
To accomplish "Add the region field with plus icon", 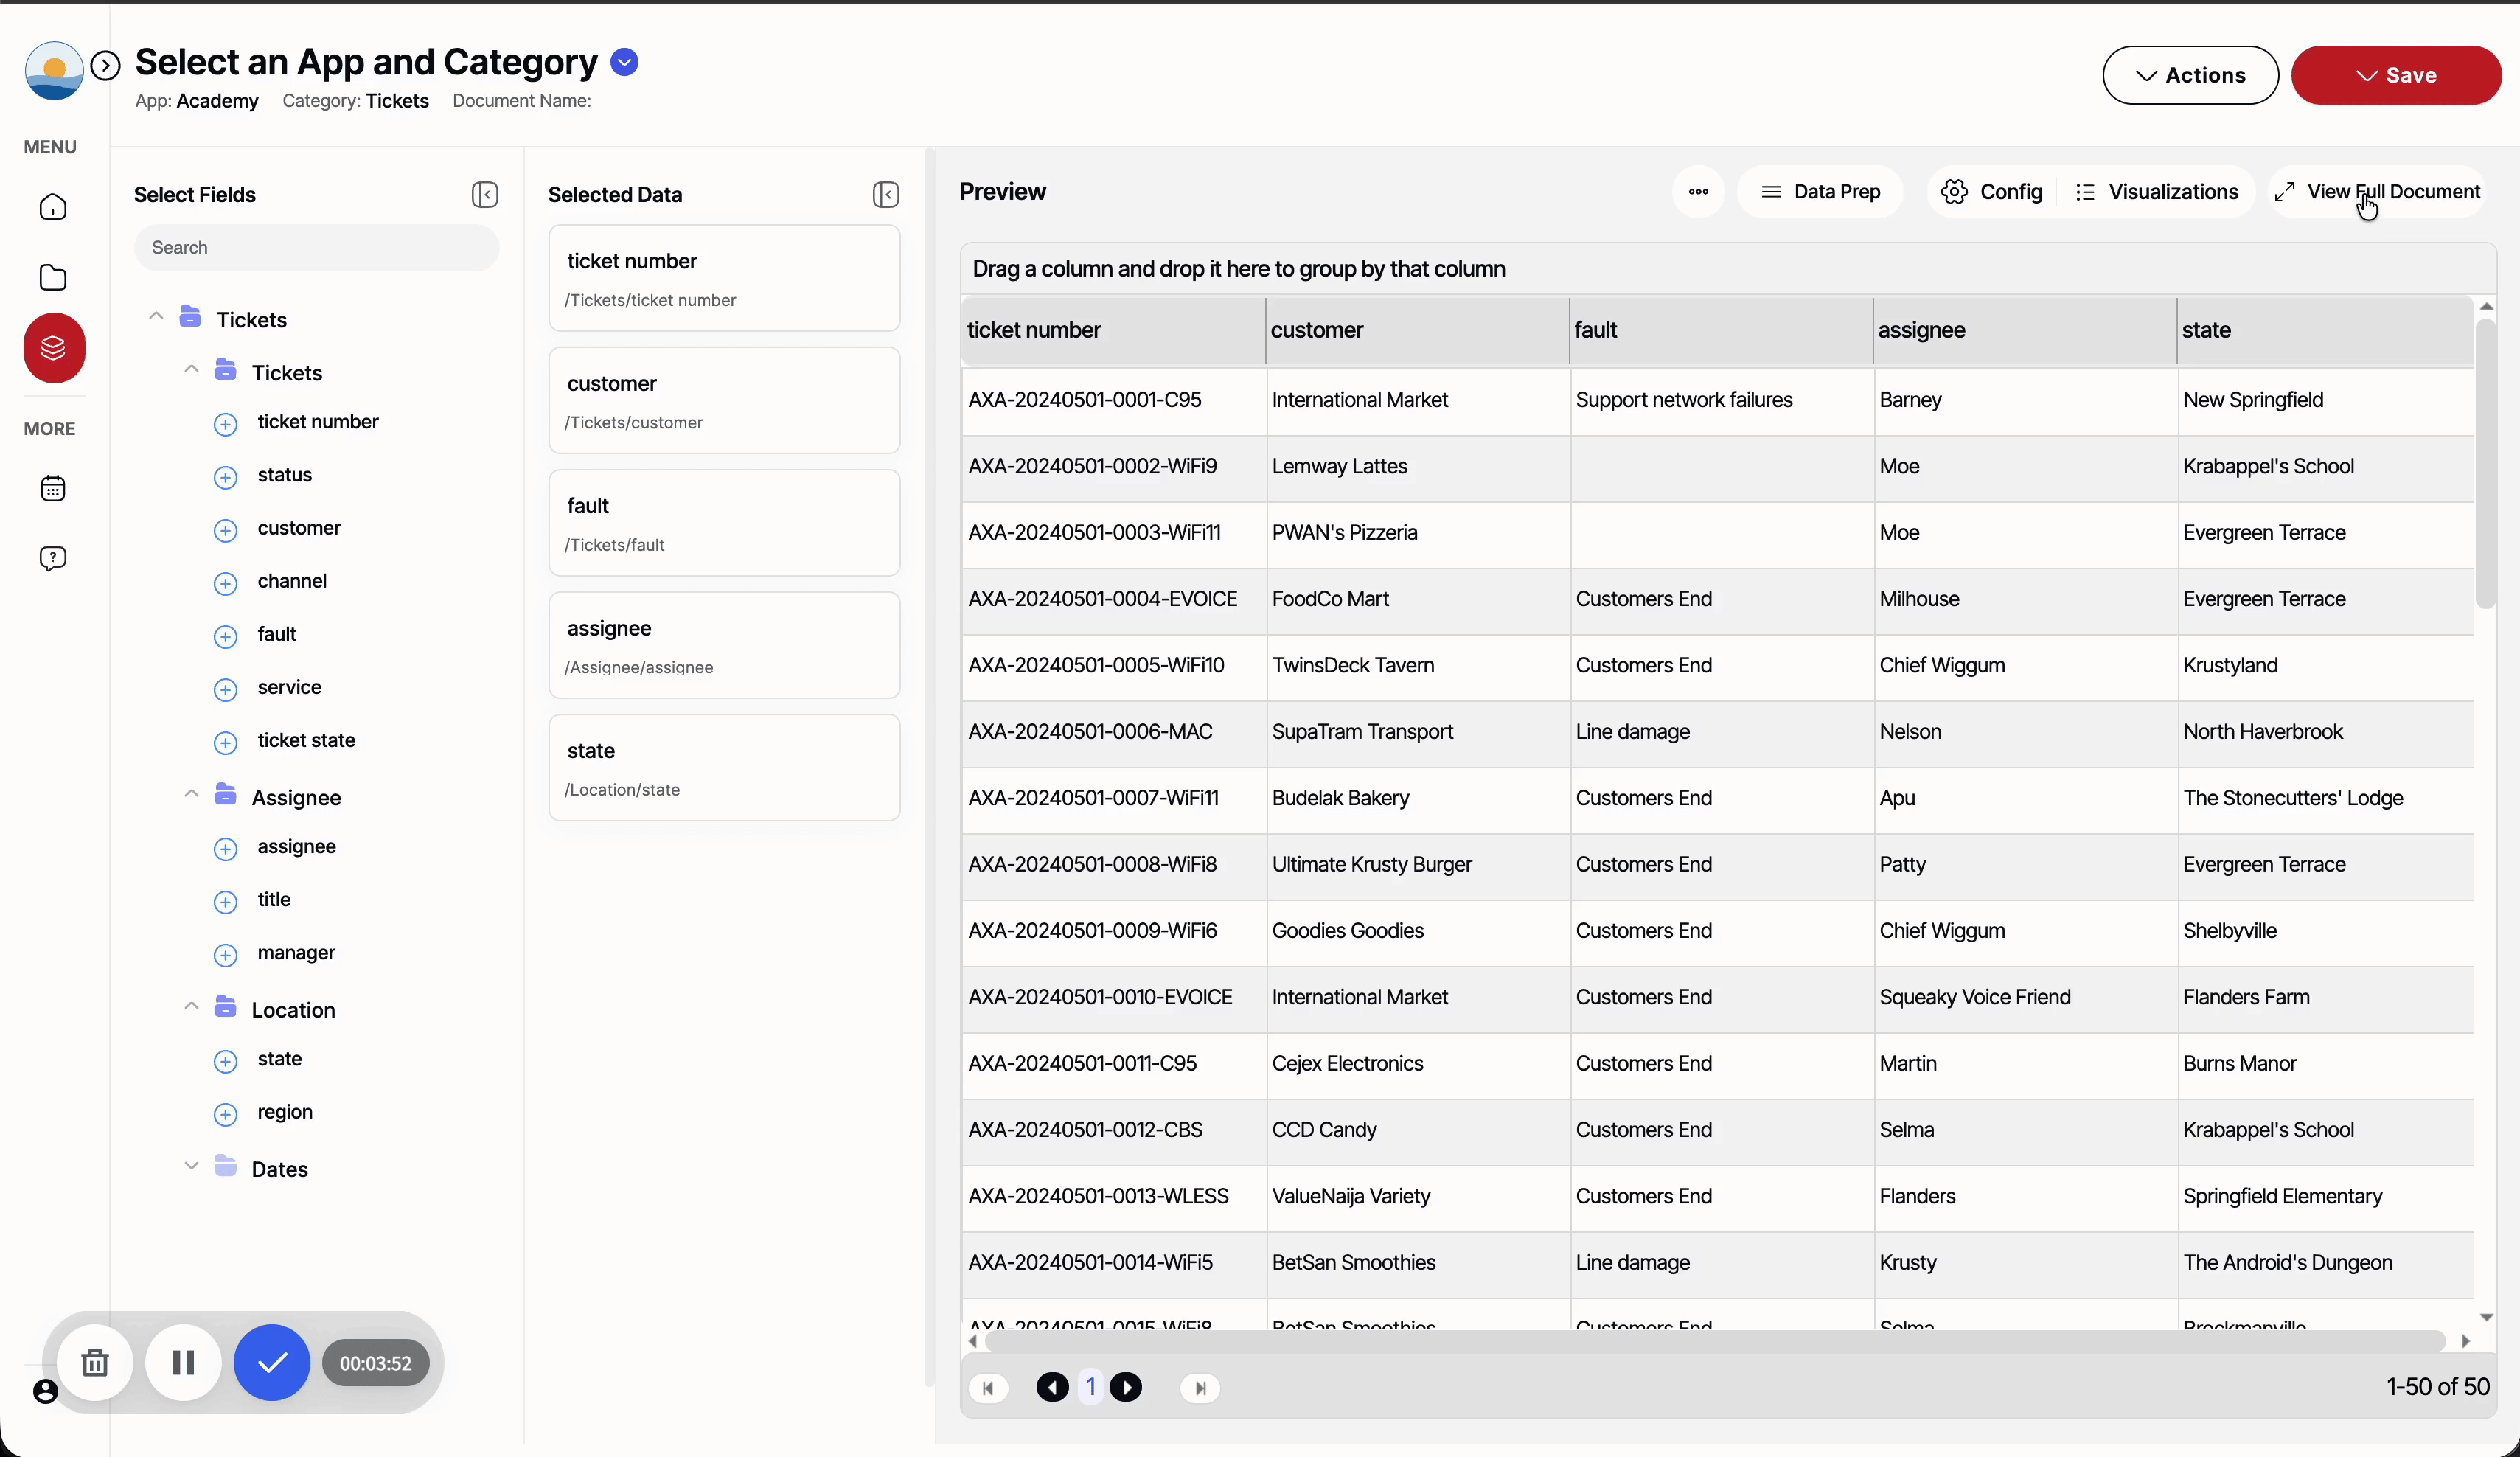I will pyautogui.click(x=226, y=1113).
